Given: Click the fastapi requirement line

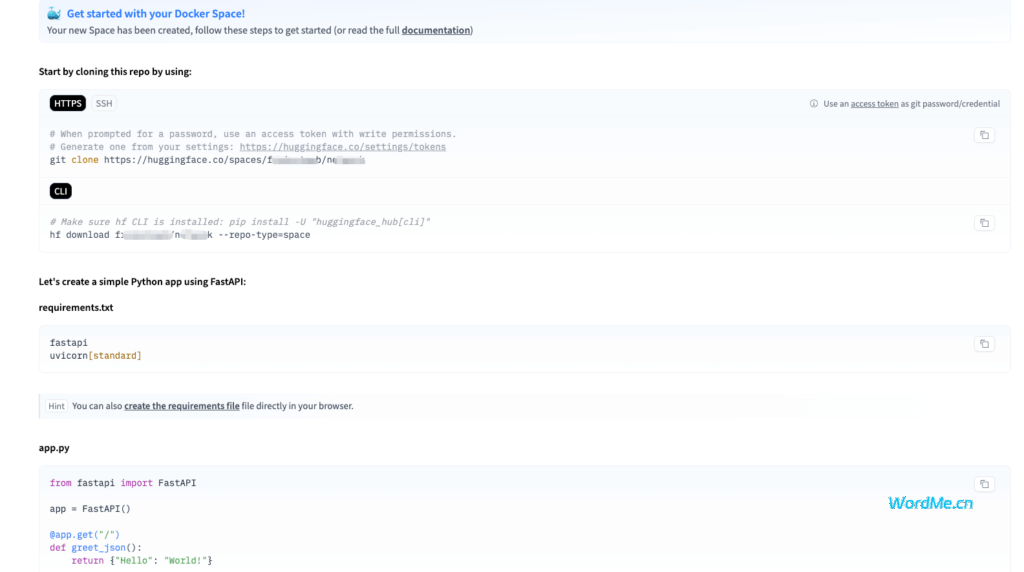Looking at the screenshot, I should [69, 343].
